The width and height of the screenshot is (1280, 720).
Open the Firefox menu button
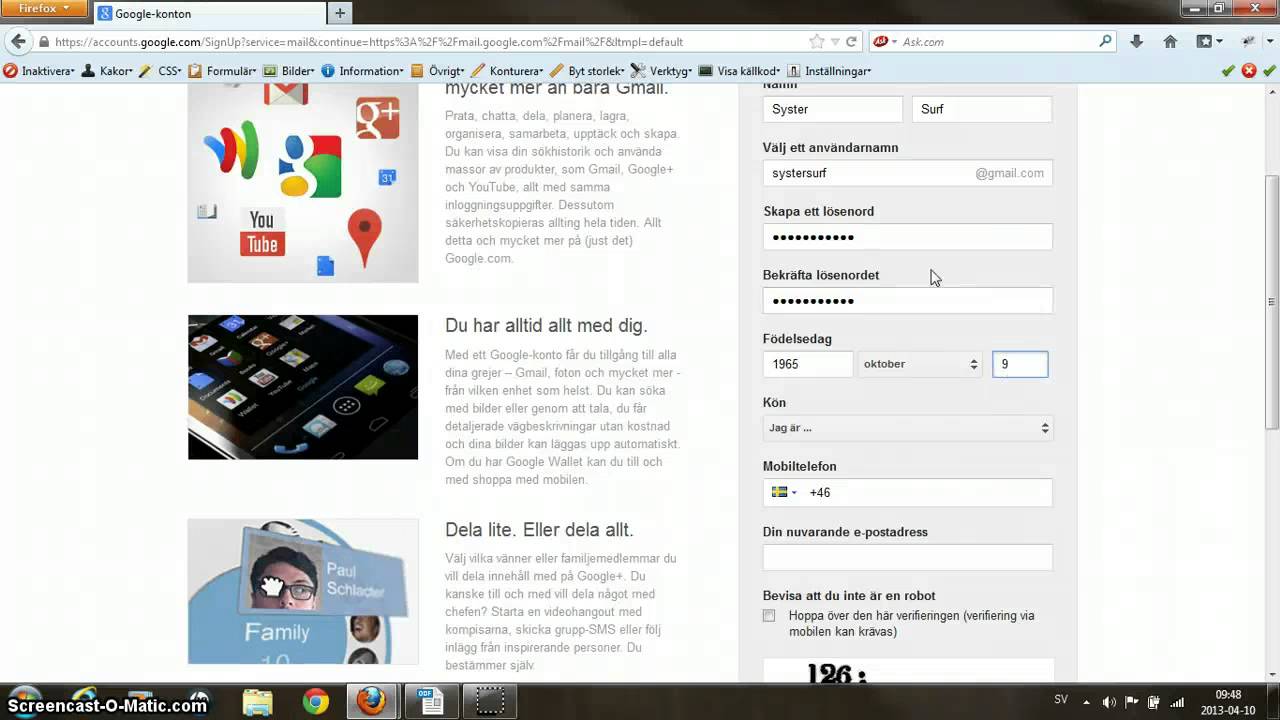coord(45,9)
